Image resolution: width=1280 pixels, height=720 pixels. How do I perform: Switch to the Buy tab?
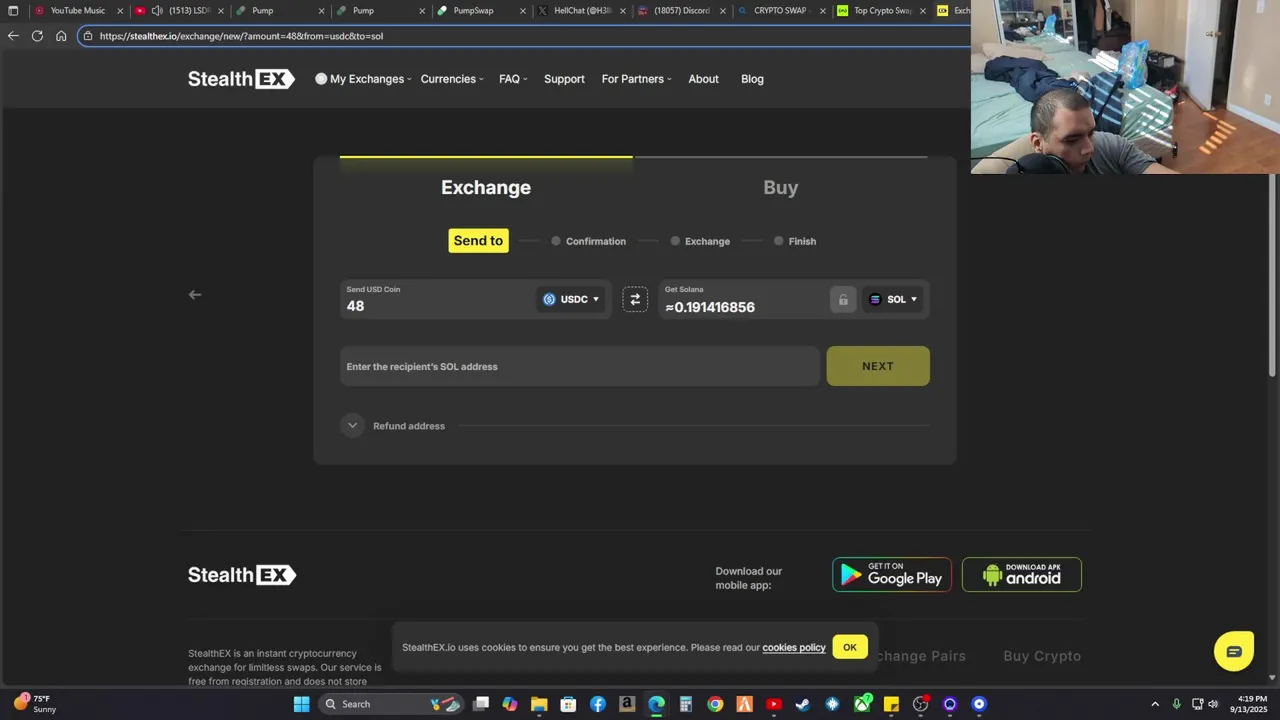click(781, 188)
